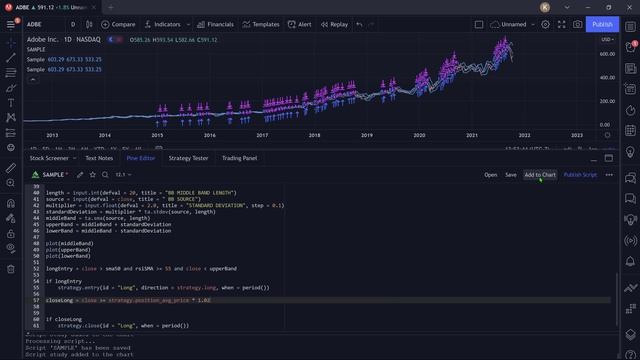Switch to Trading Panel tab
Viewport: 640px width, 360px height.
coord(239,158)
